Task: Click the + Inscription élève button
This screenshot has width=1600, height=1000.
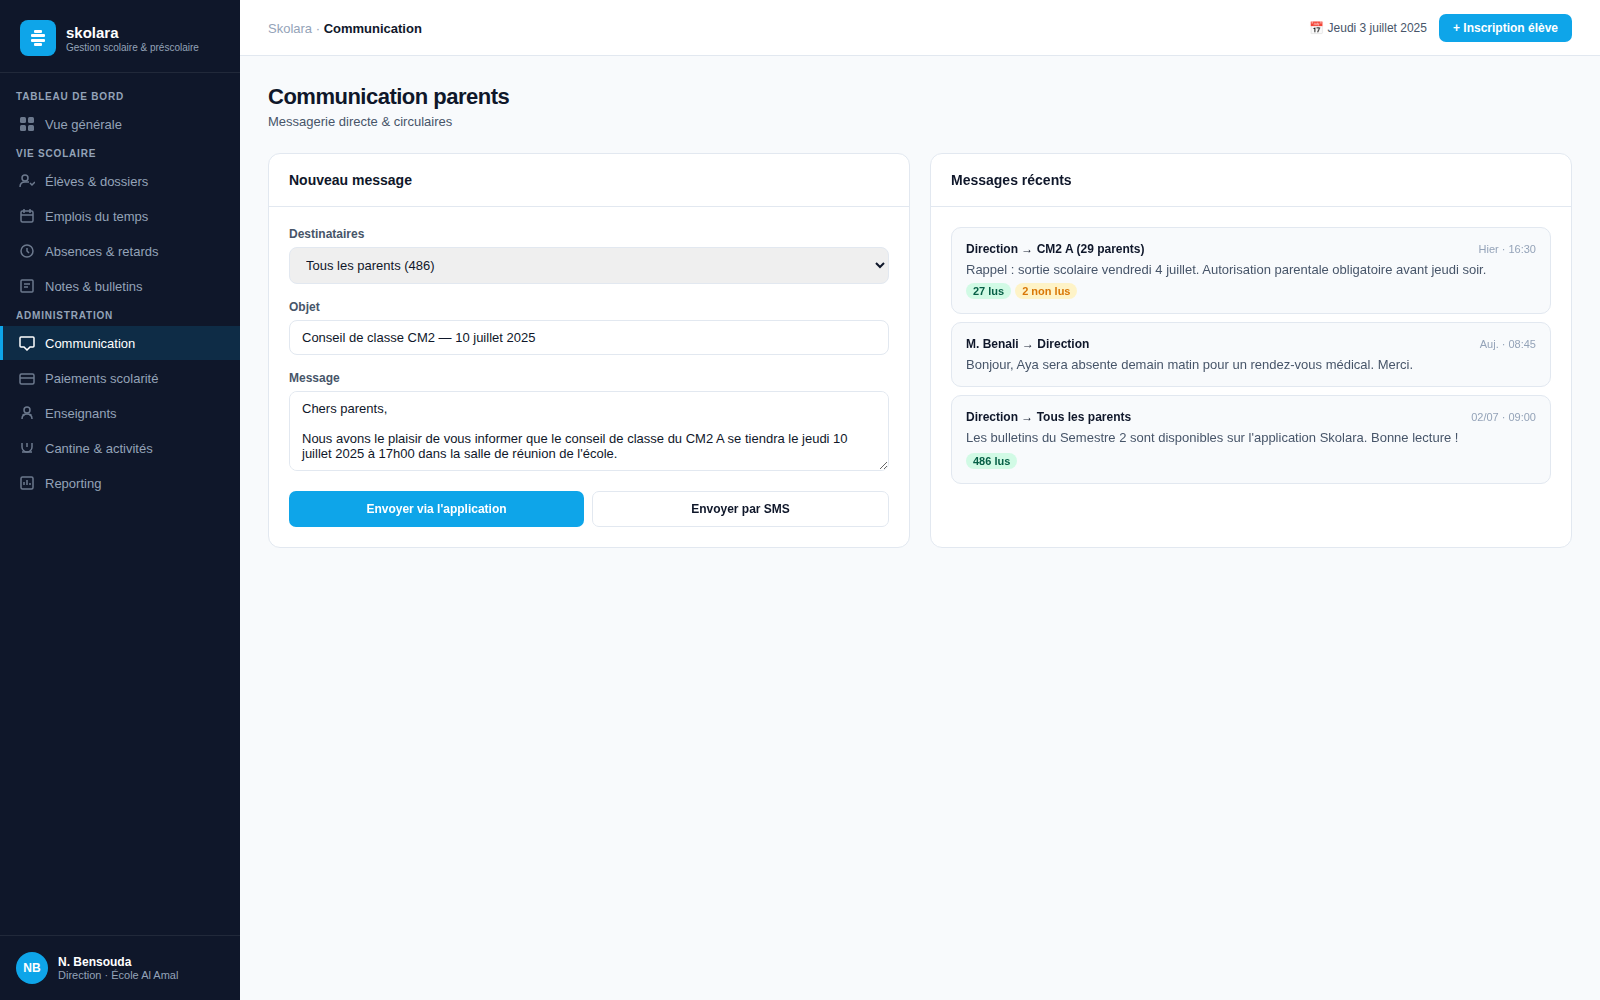Action: tap(1505, 28)
